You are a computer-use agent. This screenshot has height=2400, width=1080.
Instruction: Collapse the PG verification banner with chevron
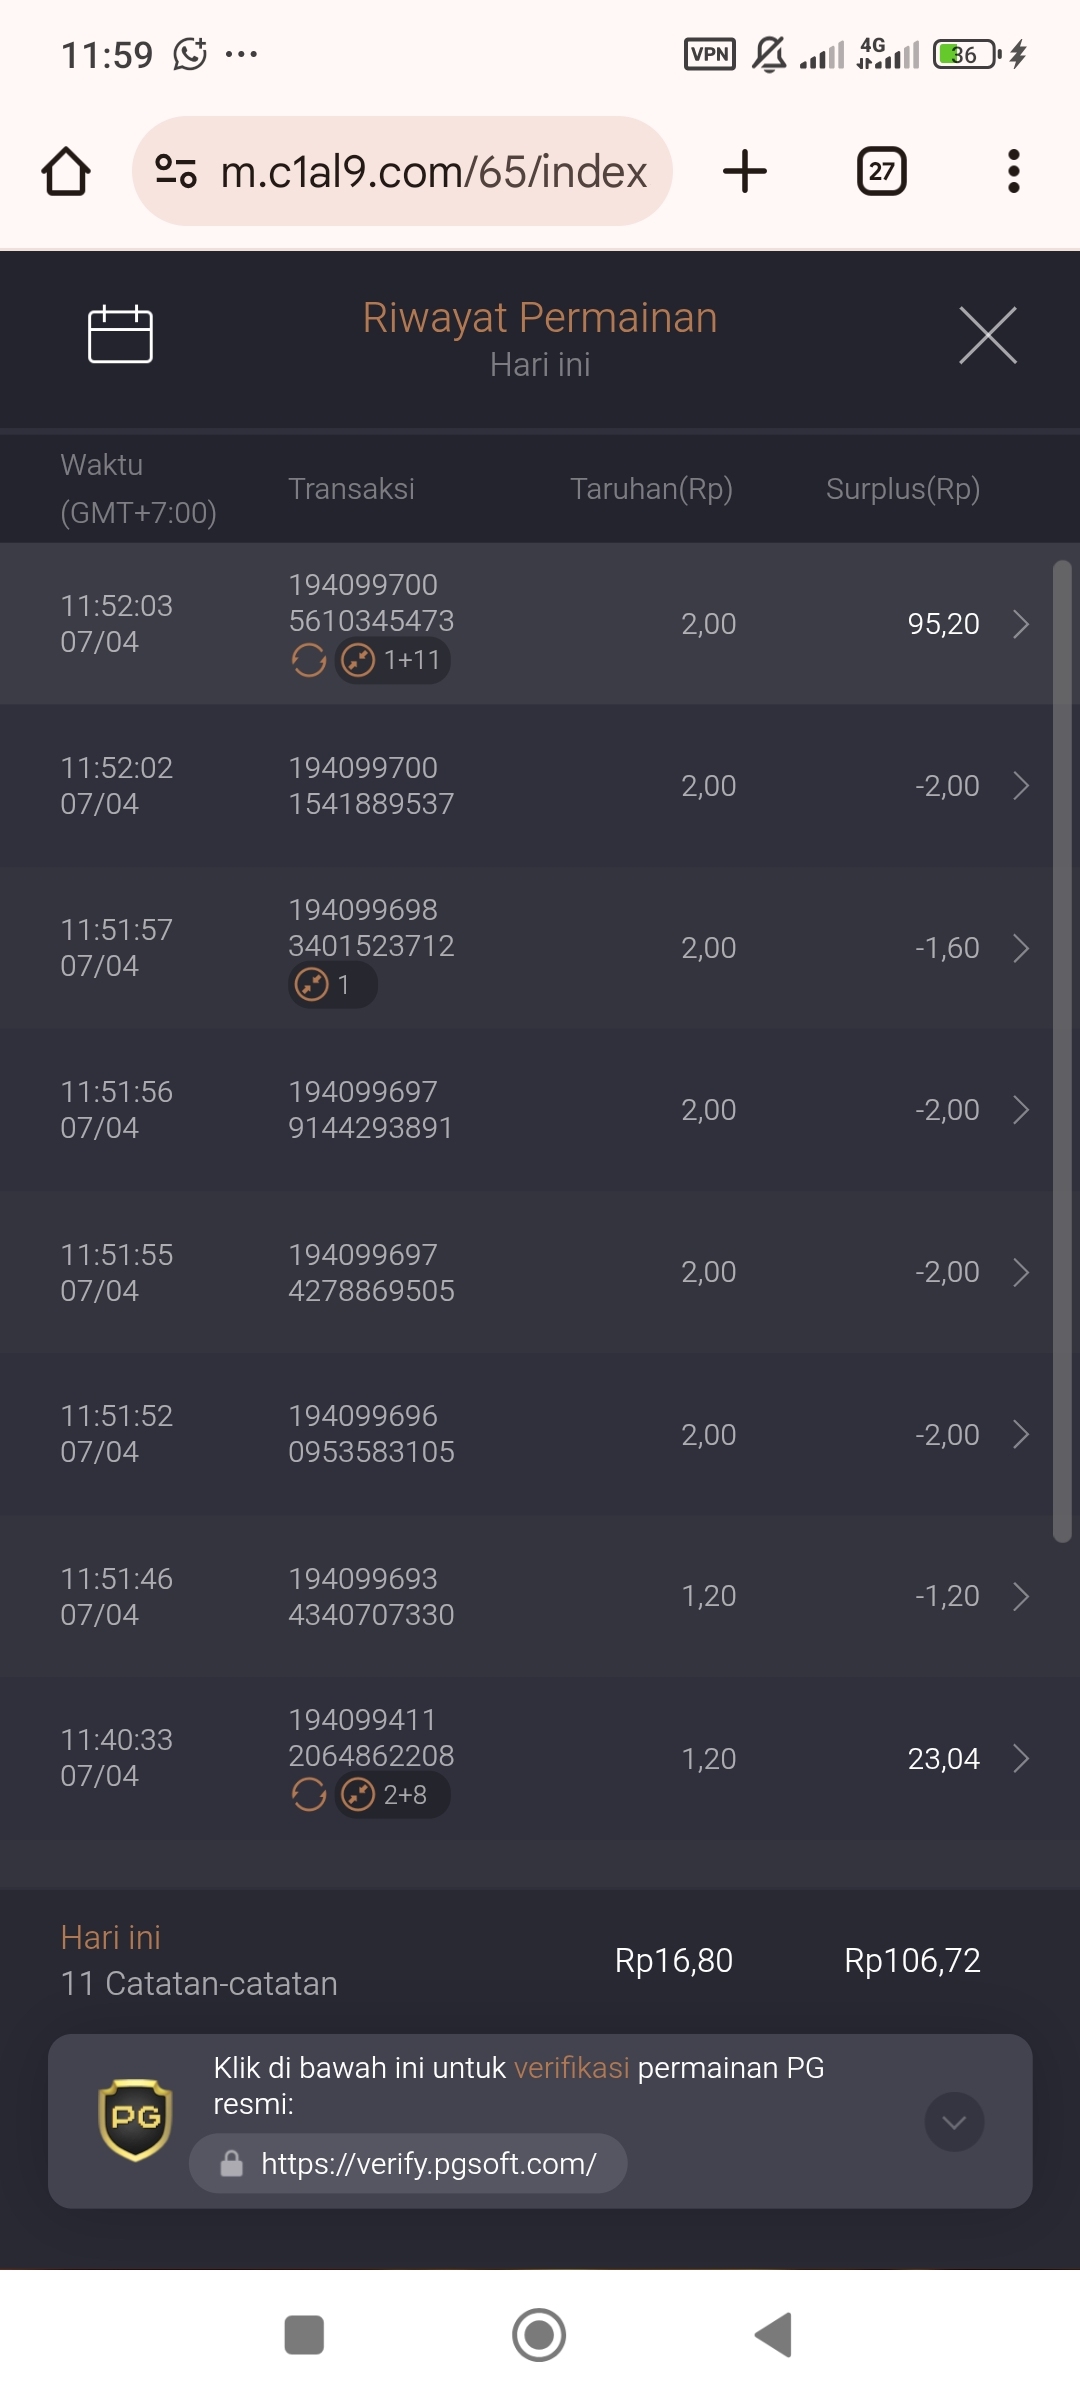pyautogui.click(x=954, y=2122)
